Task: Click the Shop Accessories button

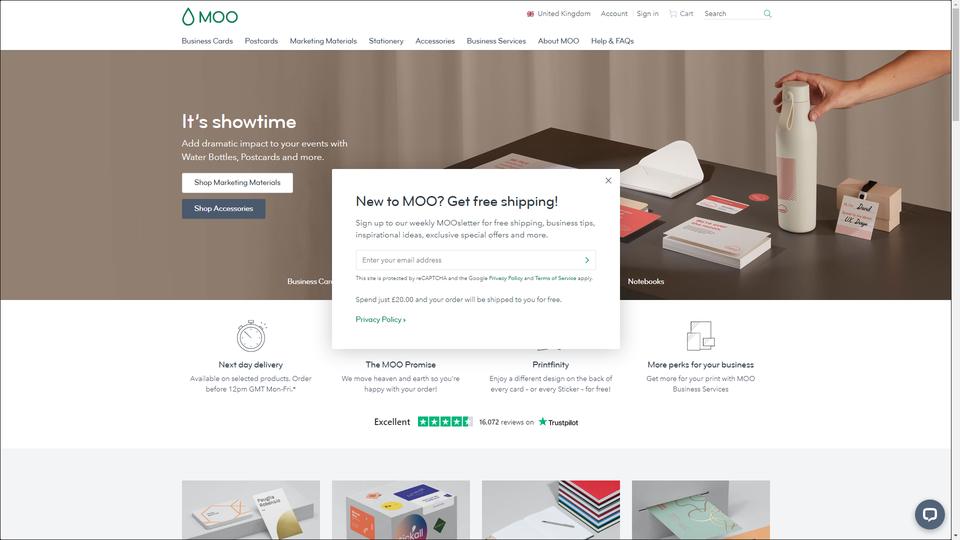Action: click(x=223, y=209)
